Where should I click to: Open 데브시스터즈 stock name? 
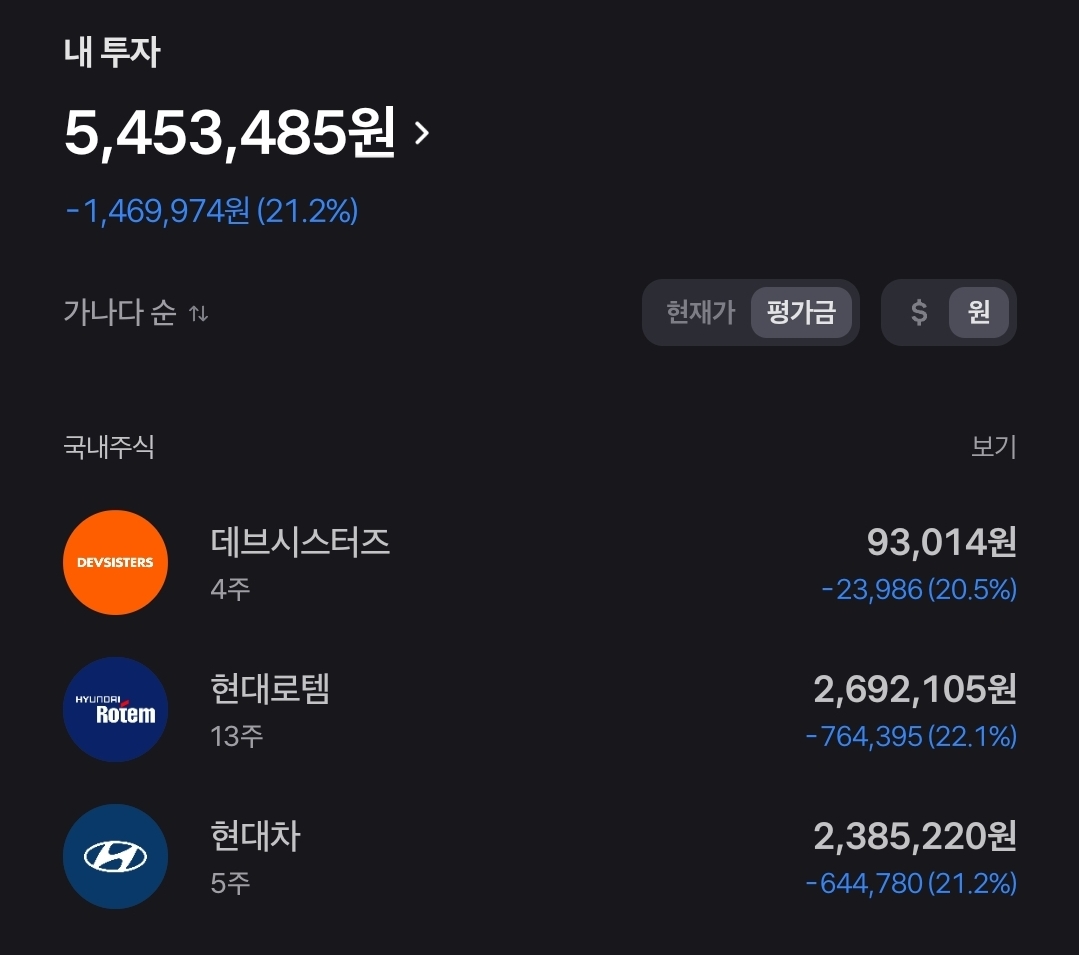300,542
